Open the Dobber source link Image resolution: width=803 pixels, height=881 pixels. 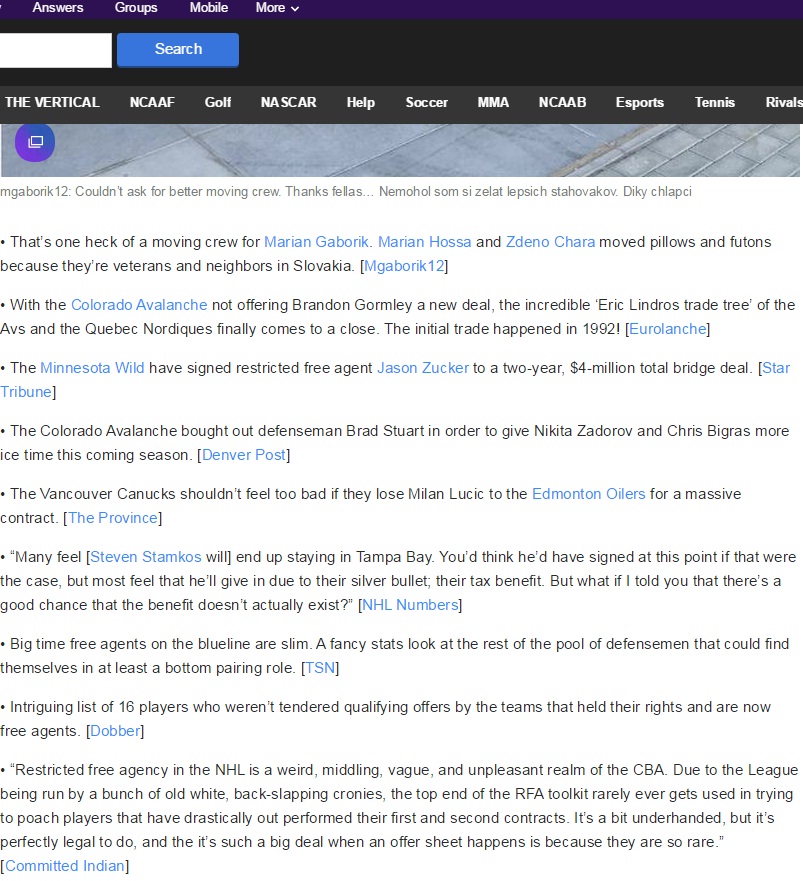115,731
